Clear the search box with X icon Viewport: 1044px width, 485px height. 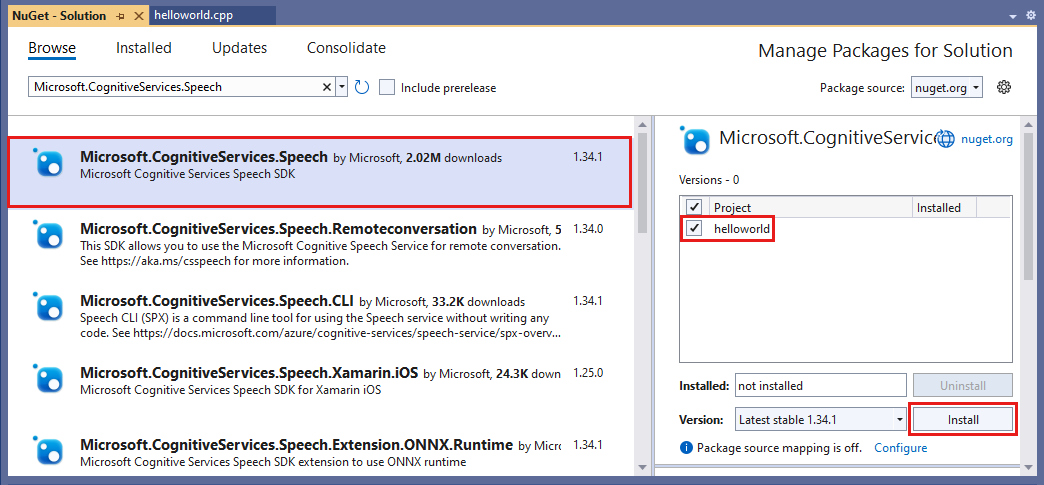[327, 87]
